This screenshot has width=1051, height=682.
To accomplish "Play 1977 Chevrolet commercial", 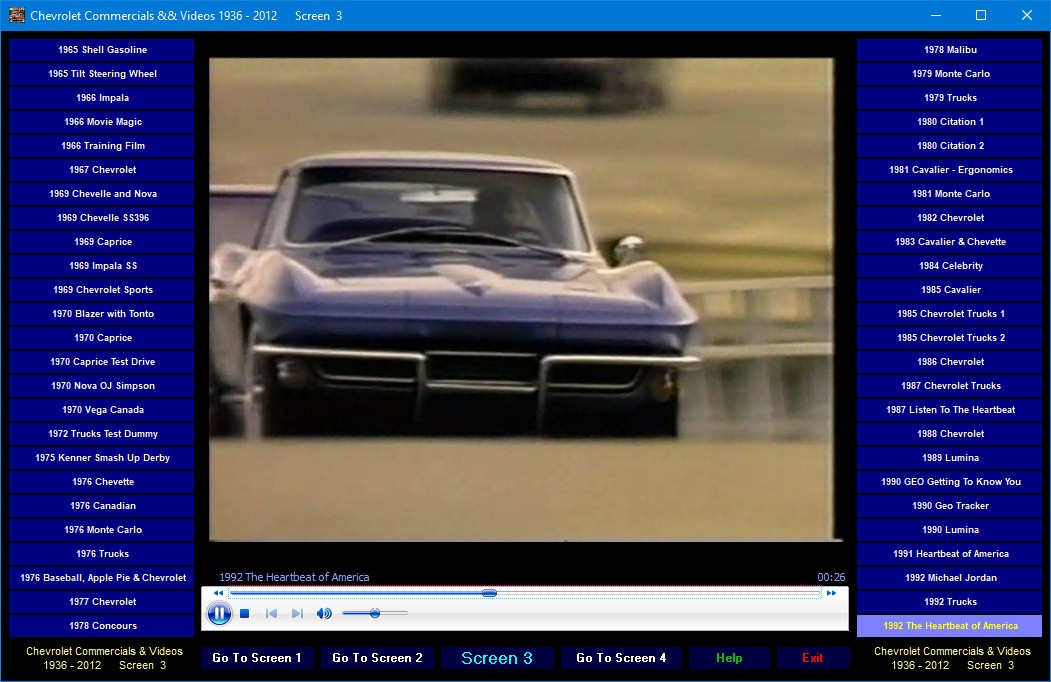I will point(103,602).
